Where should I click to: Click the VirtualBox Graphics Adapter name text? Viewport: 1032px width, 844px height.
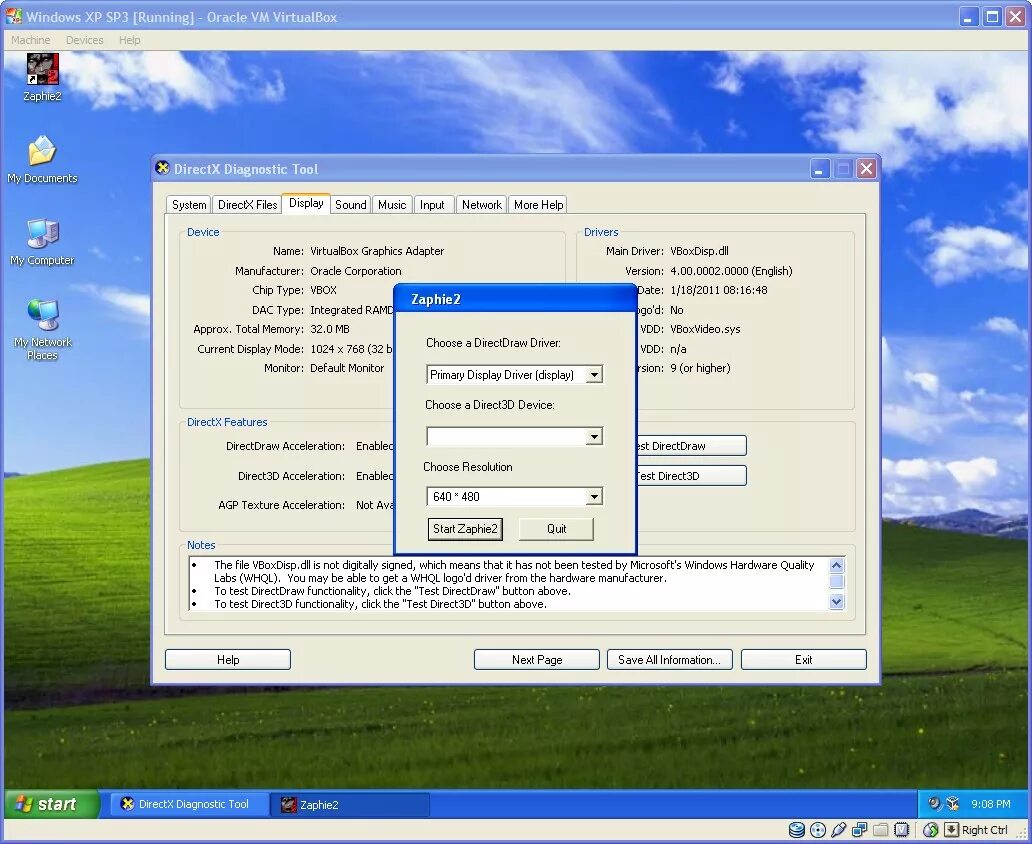click(x=377, y=251)
